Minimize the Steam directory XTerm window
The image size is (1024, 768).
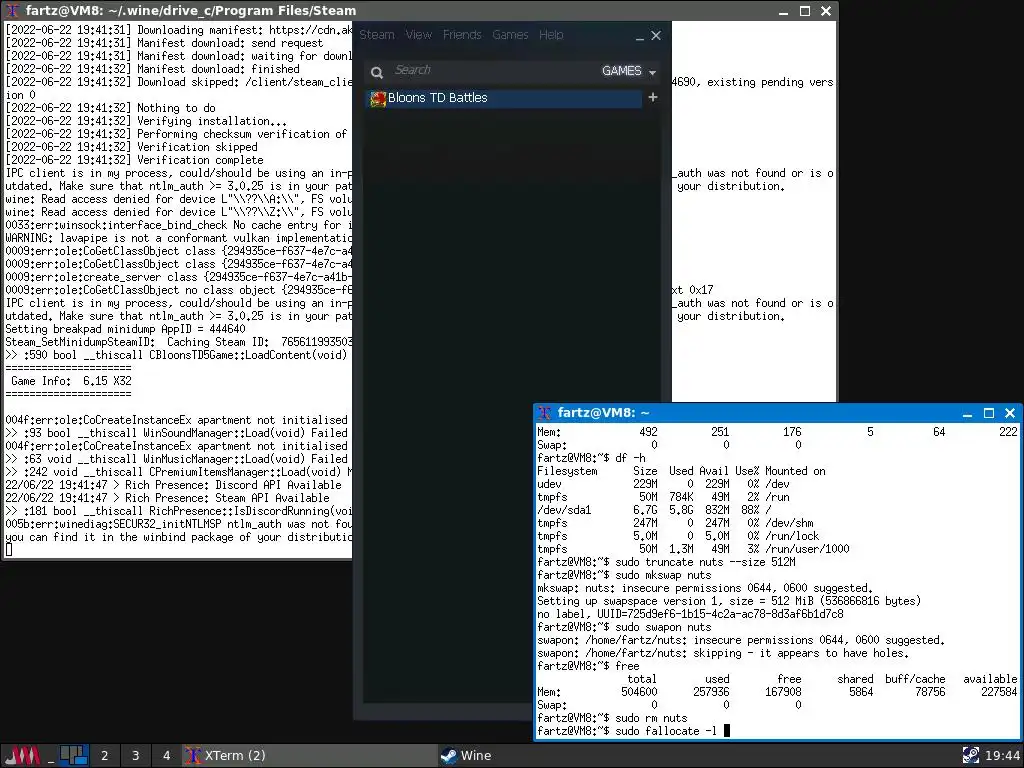(x=784, y=10)
